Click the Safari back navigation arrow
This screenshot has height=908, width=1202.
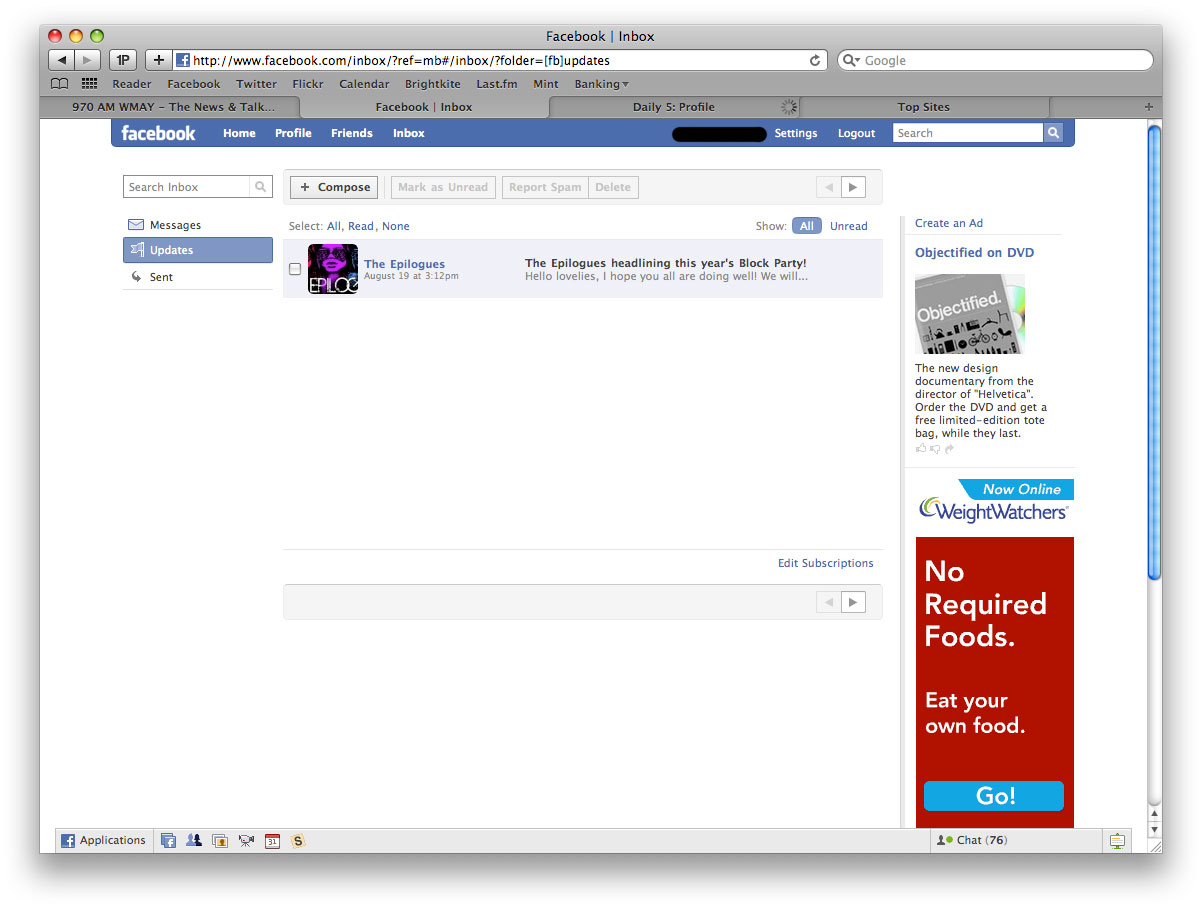coord(62,60)
